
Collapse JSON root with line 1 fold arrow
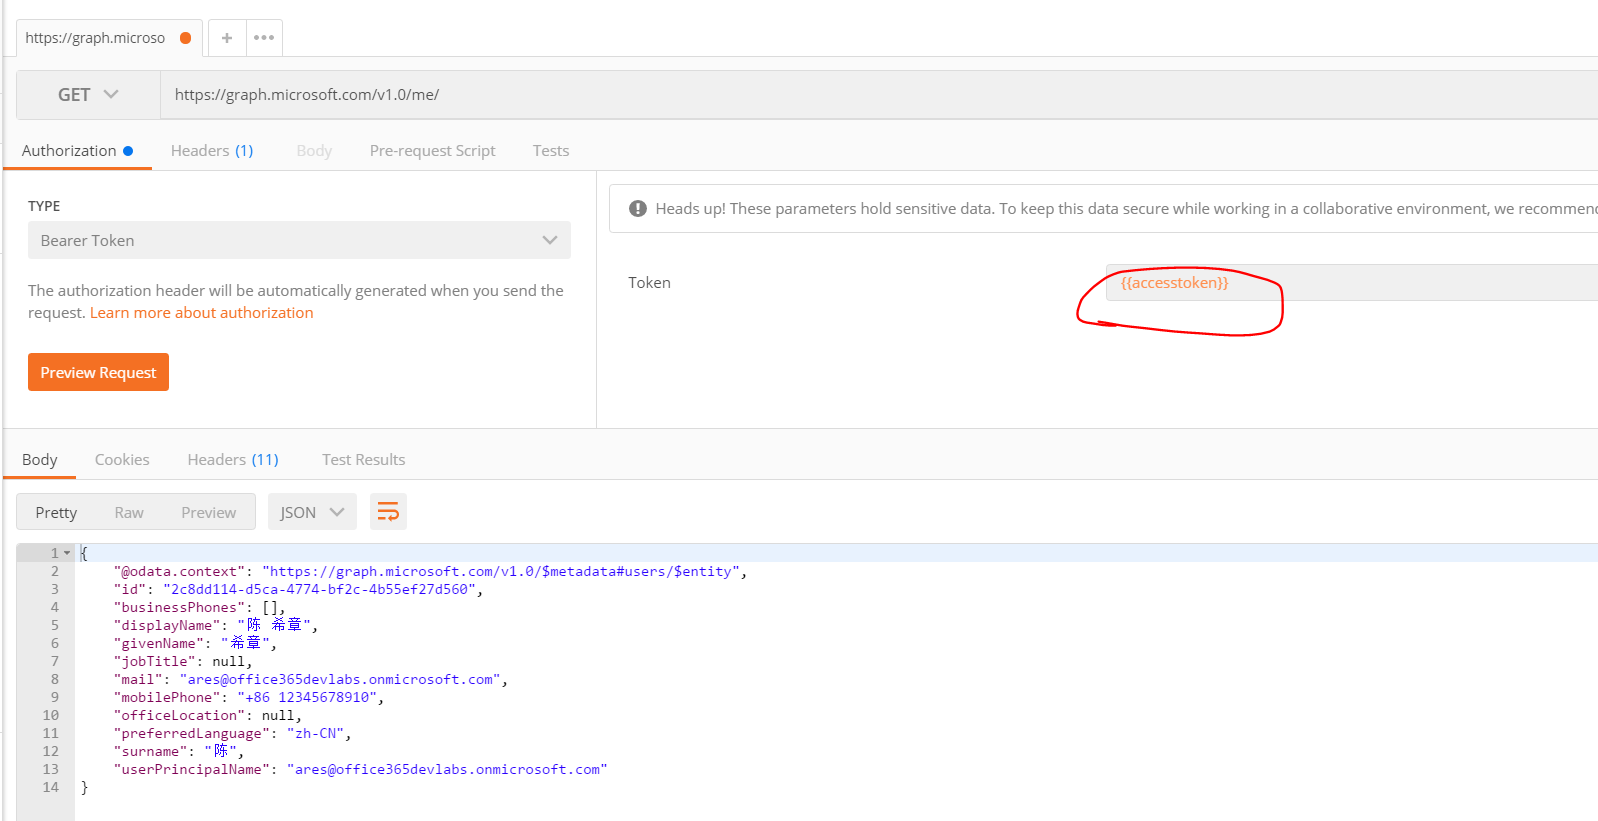67,553
